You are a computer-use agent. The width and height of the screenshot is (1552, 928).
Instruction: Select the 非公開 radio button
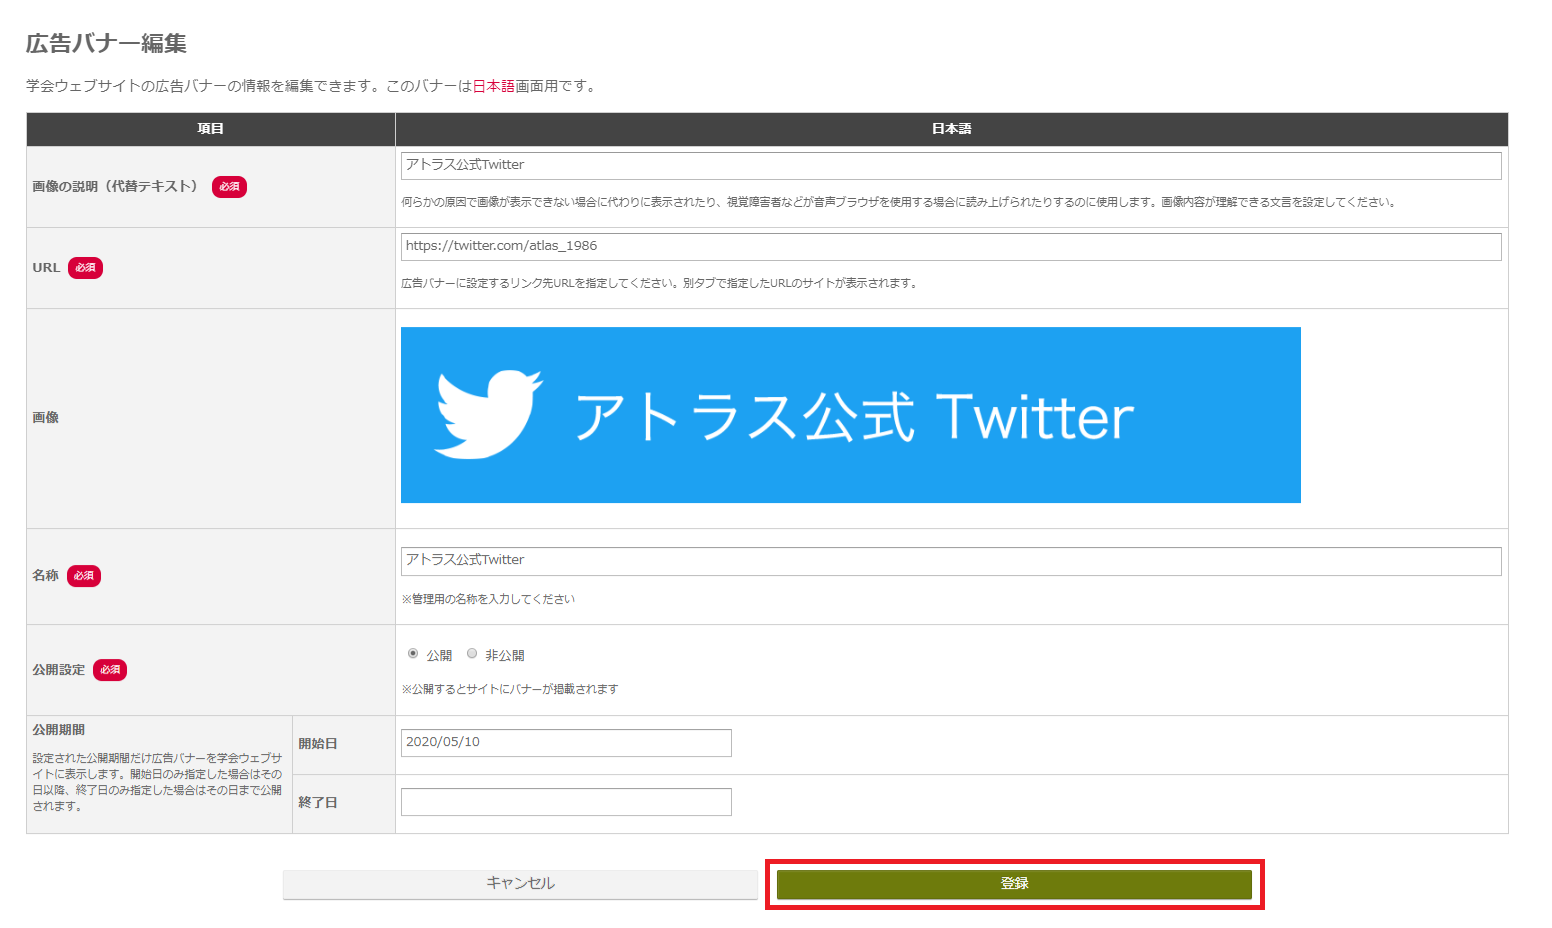[x=472, y=654]
